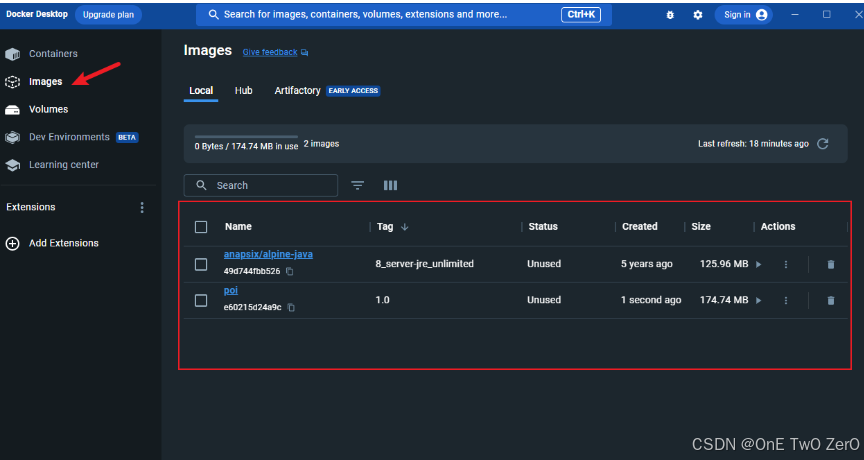Click the '1 second ago' created value

[x=651, y=300]
